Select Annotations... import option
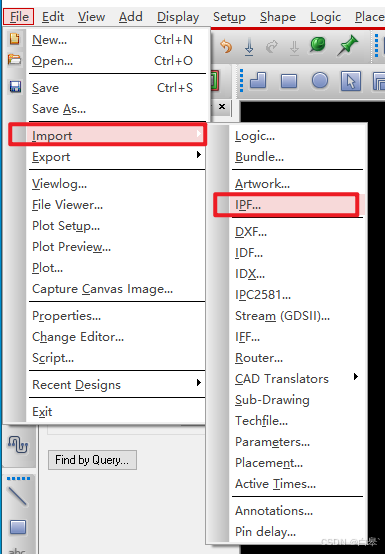 click(297, 511)
